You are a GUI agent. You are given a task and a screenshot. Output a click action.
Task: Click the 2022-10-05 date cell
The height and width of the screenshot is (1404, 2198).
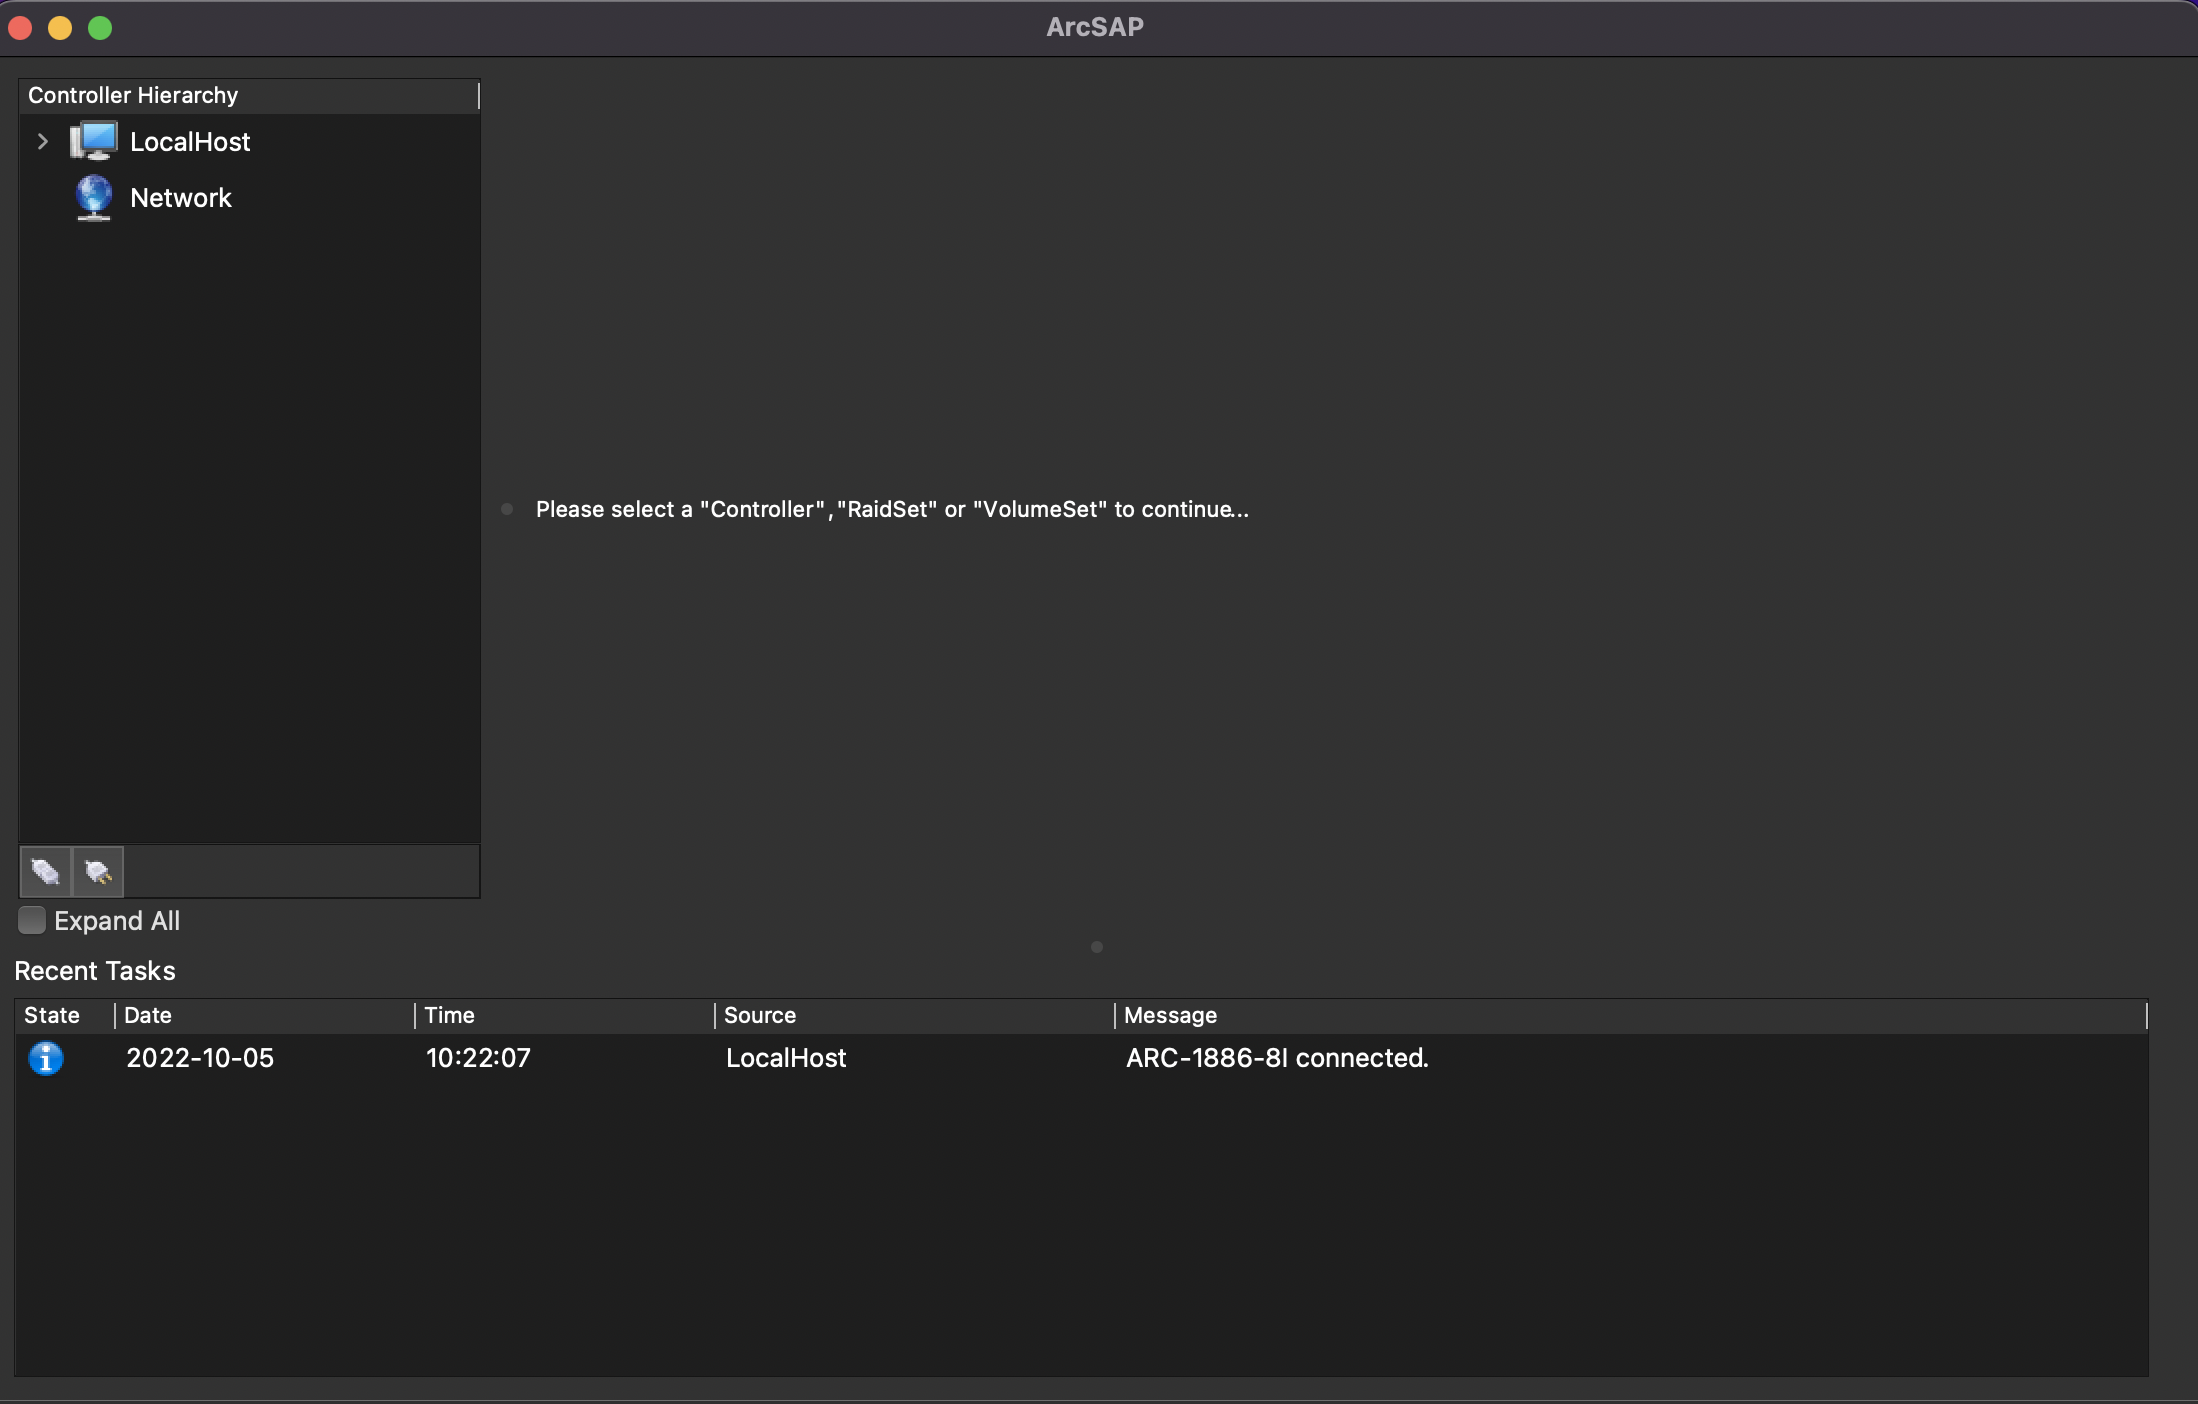(200, 1058)
